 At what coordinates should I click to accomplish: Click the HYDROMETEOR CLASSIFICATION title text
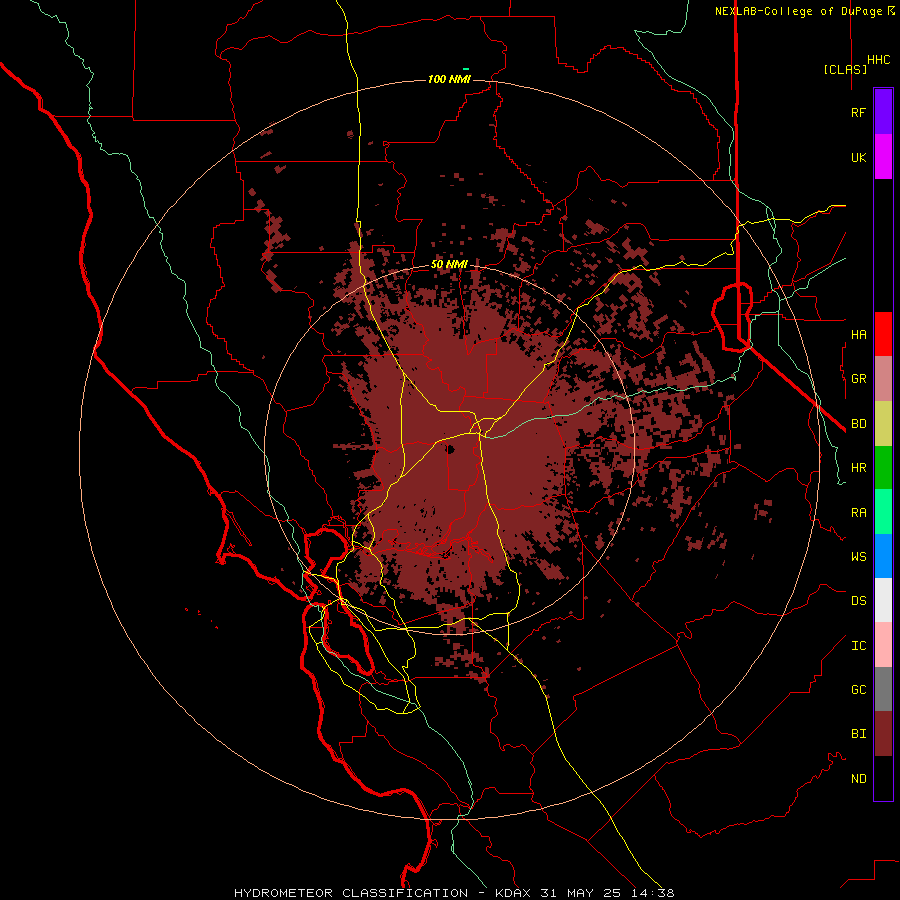click(x=351, y=893)
